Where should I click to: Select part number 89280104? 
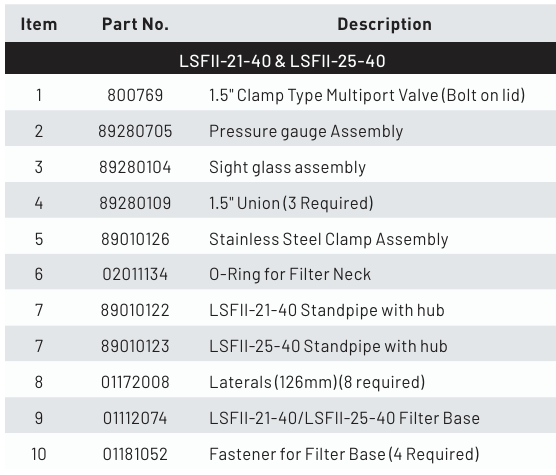[135, 167]
